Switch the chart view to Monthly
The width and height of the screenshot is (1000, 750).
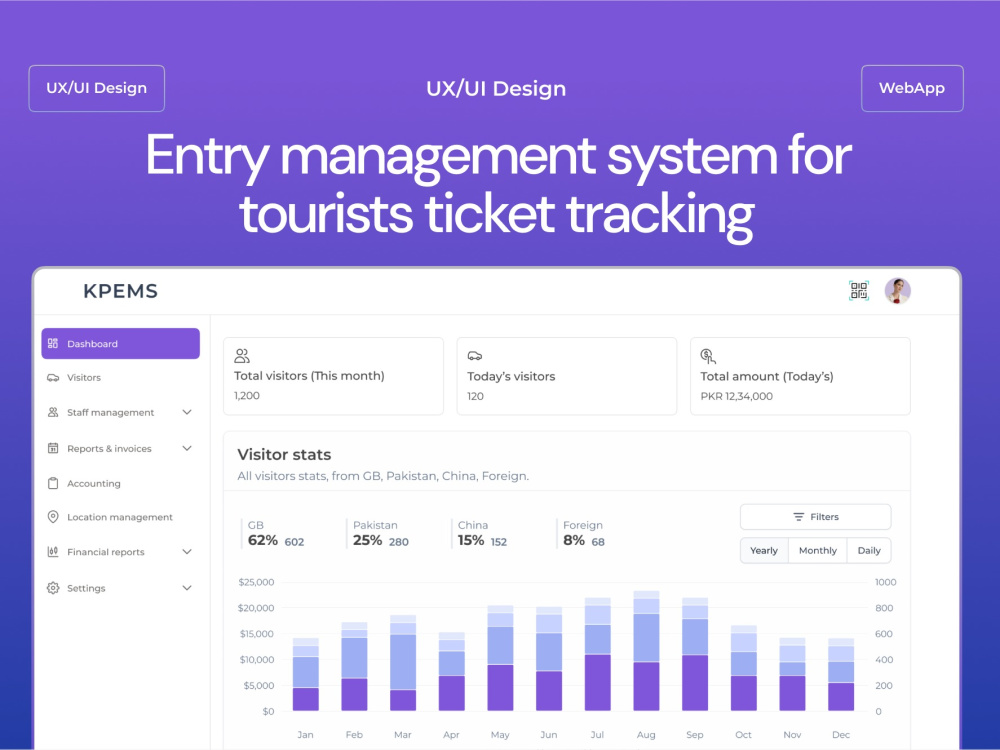coord(817,550)
